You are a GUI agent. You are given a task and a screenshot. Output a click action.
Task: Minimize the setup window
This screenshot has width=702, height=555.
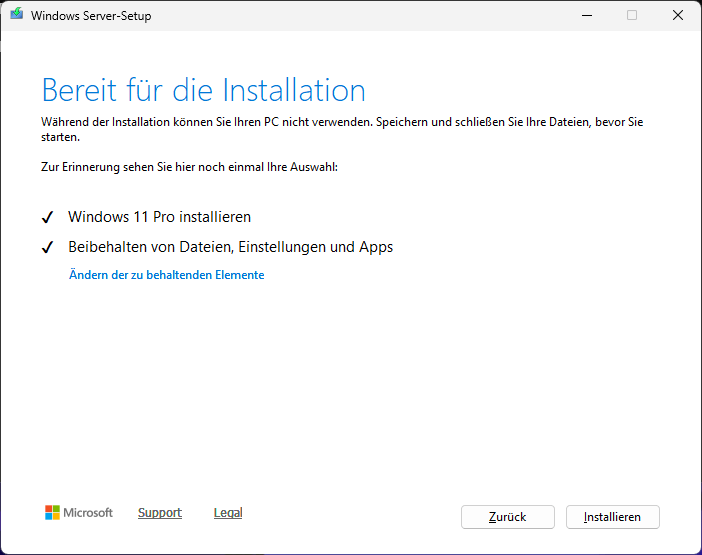pos(587,15)
